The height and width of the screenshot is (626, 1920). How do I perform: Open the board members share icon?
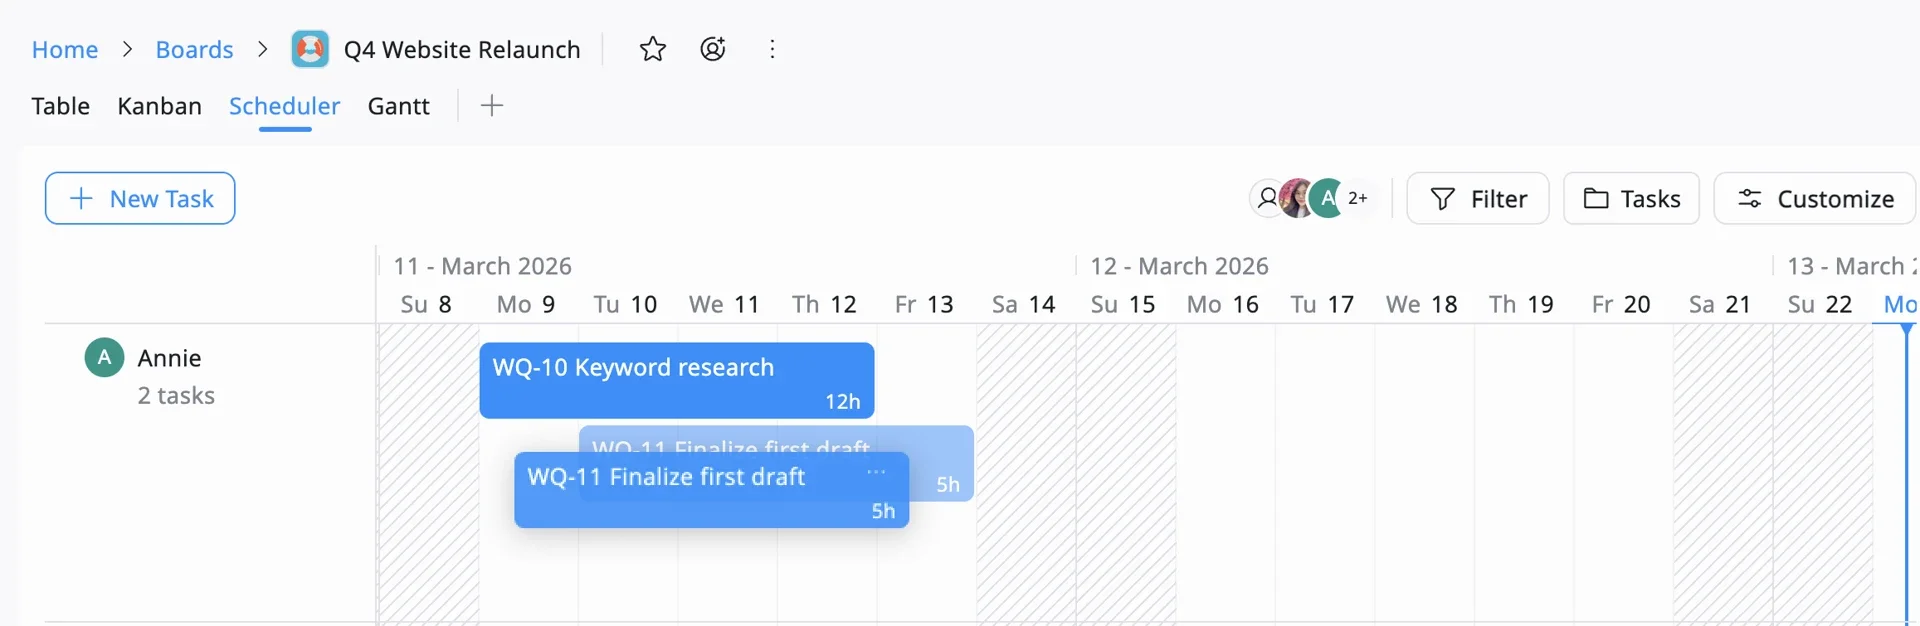click(x=713, y=49)
